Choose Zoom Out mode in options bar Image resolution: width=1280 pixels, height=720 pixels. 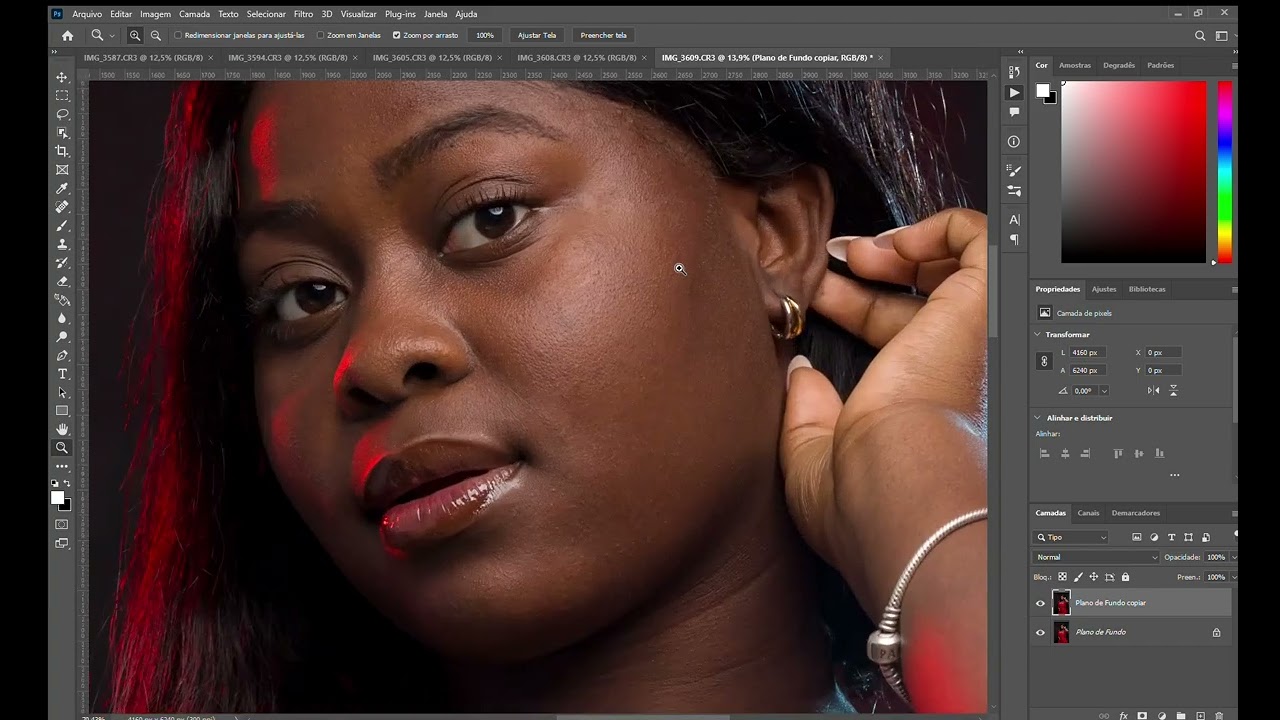point(155,35)
